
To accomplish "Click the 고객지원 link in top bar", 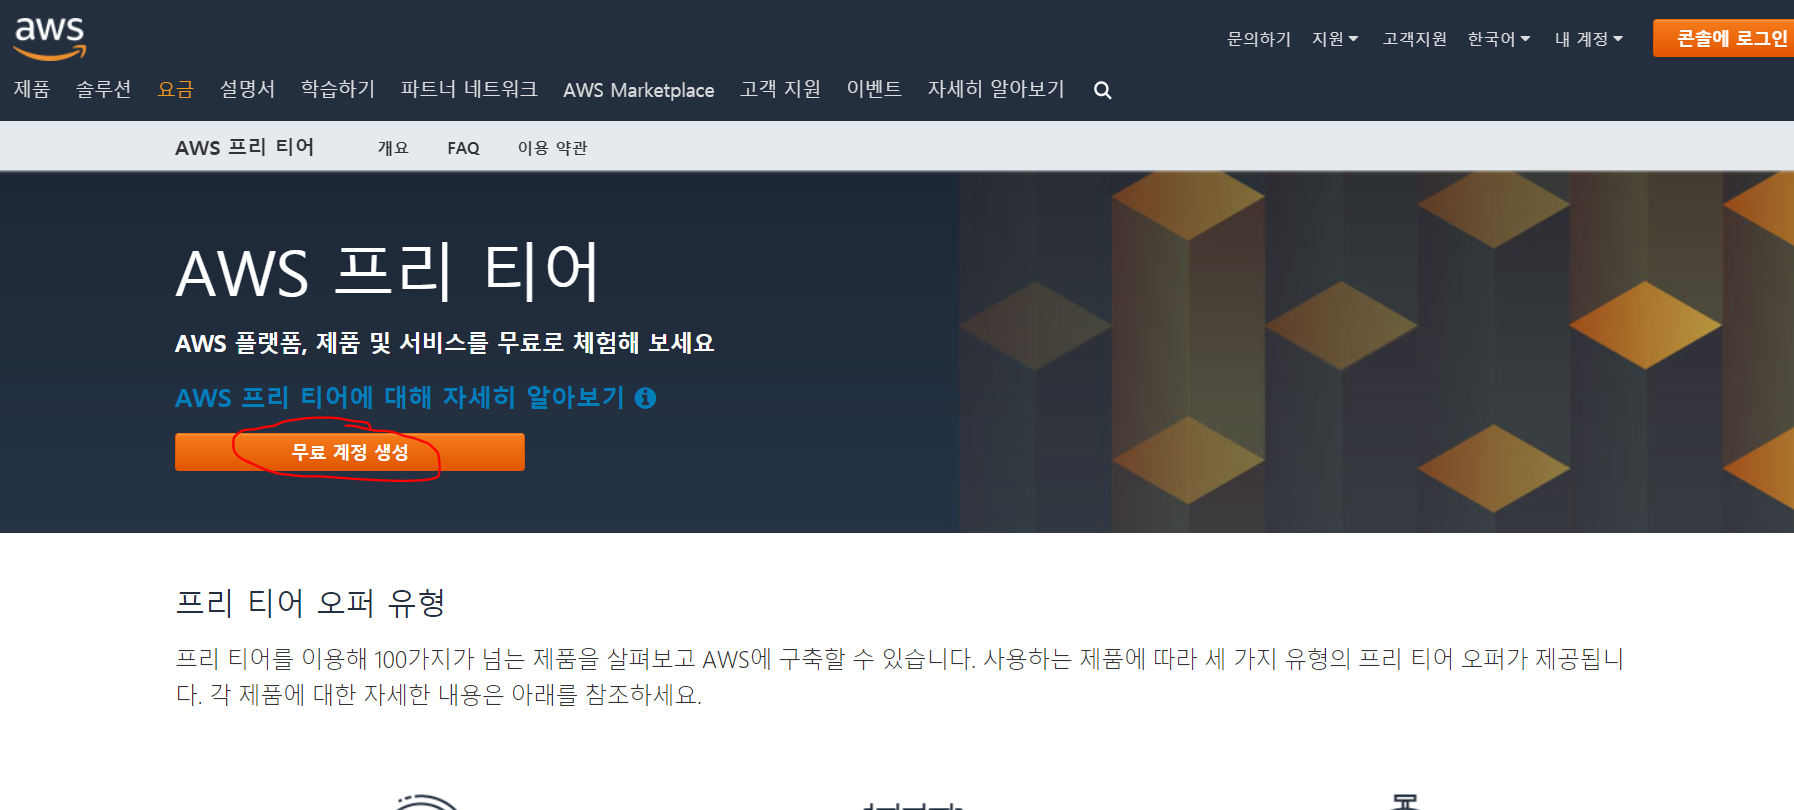I will (1415, 39).
